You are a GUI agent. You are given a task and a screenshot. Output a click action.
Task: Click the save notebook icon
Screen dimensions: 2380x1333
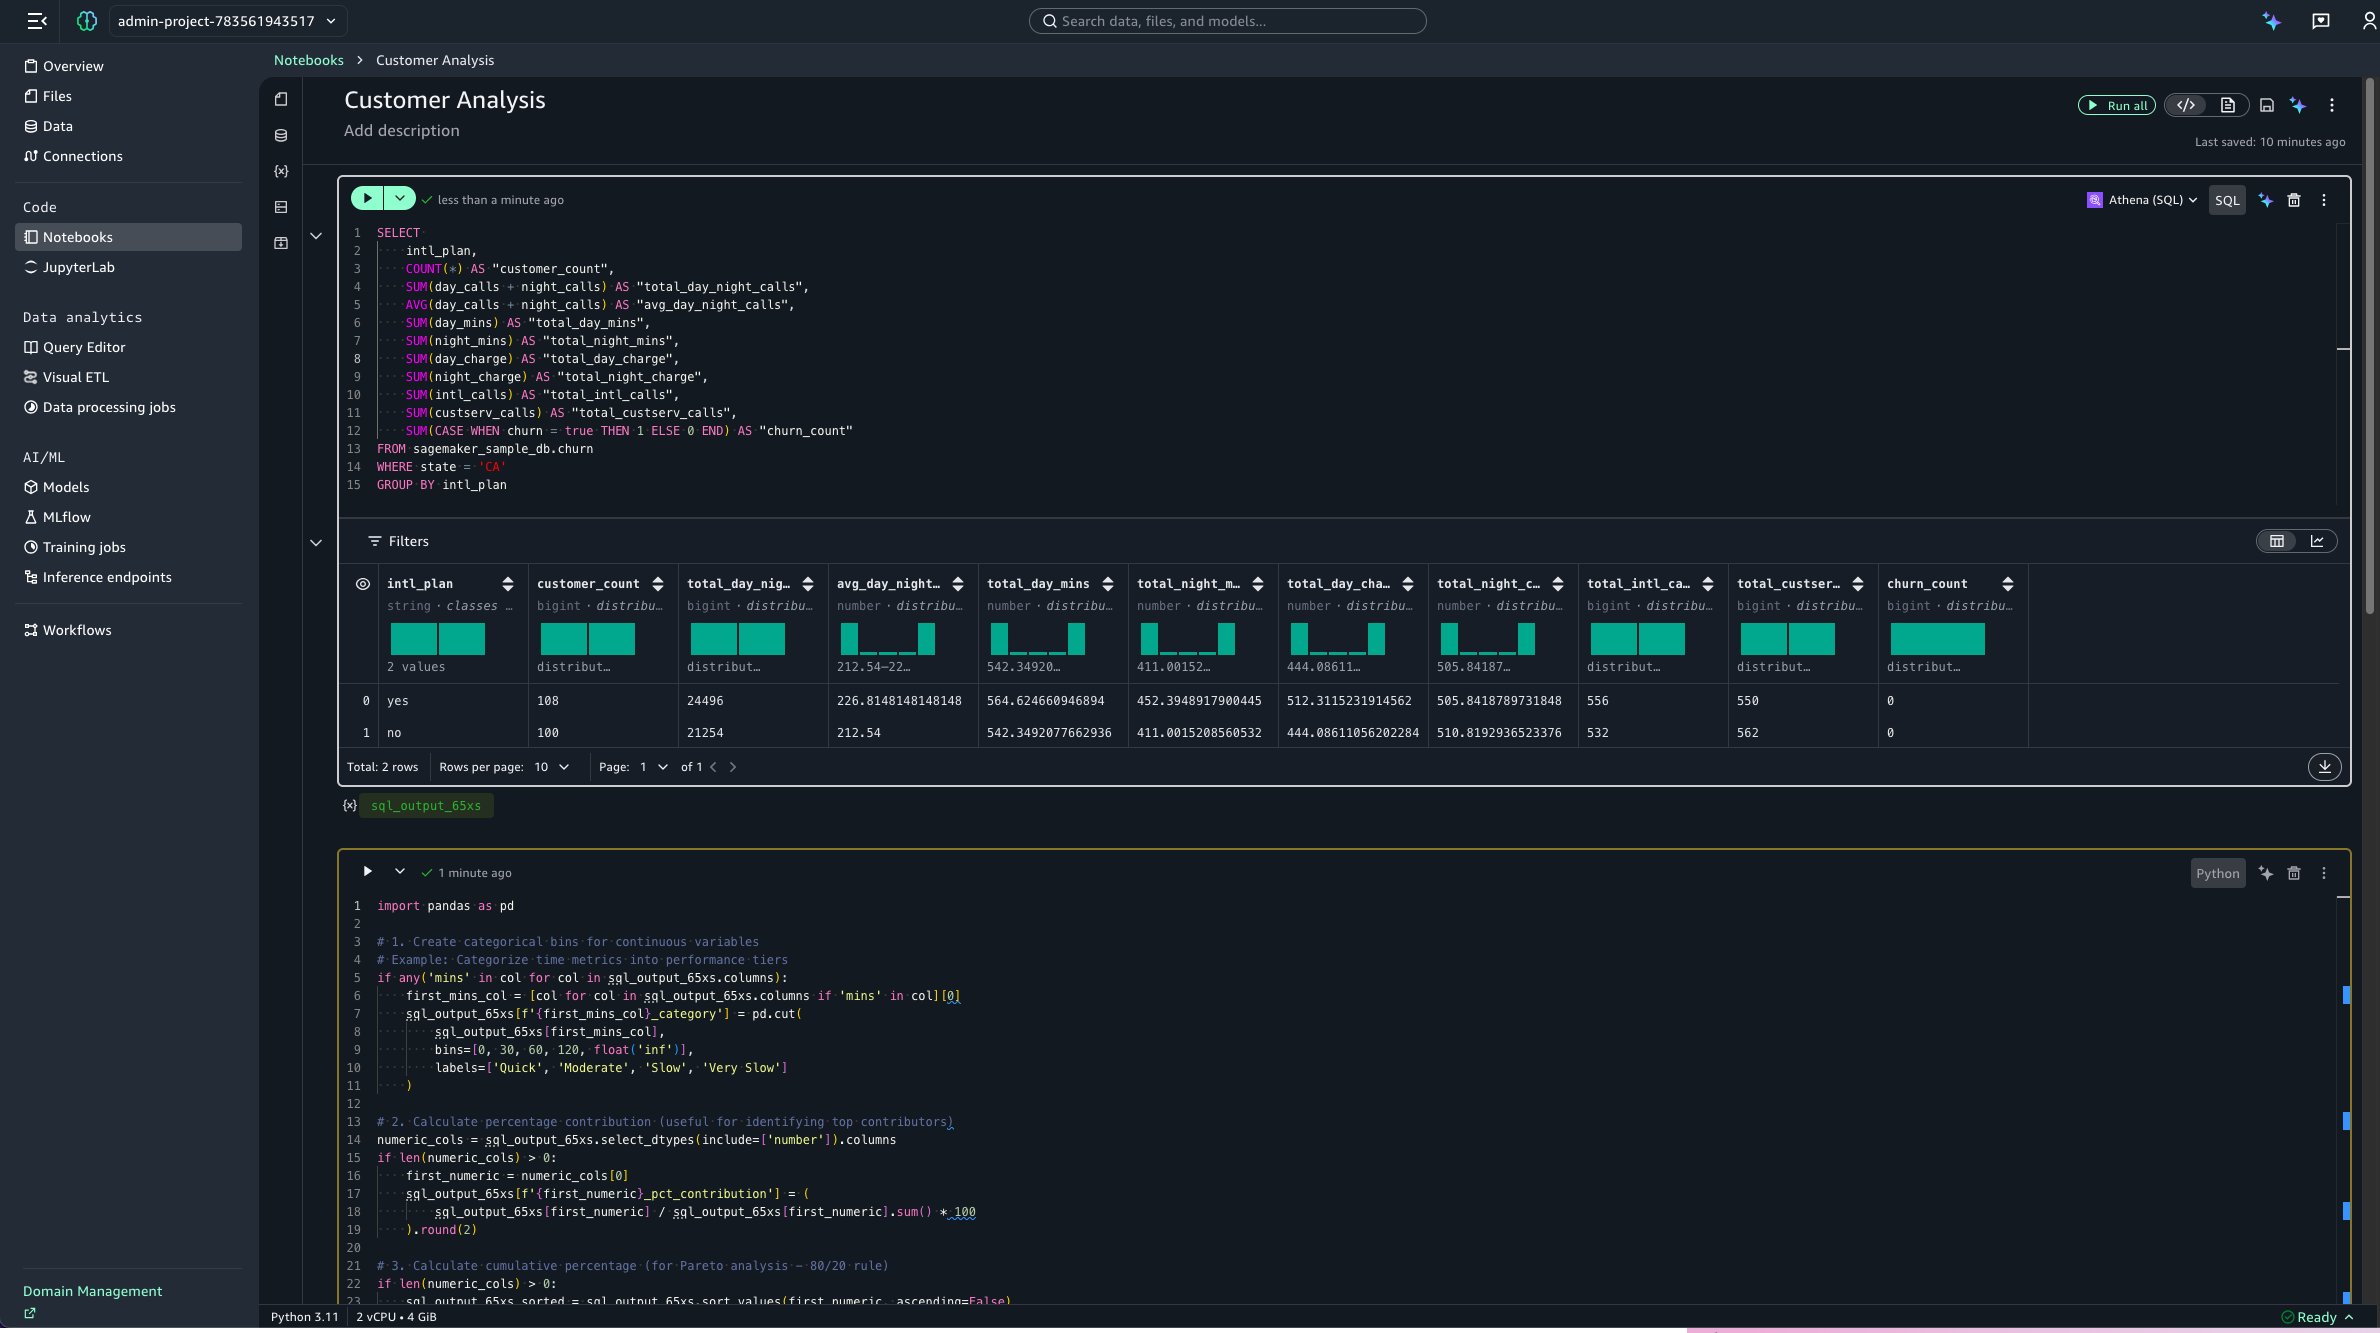pos(2267,106)
